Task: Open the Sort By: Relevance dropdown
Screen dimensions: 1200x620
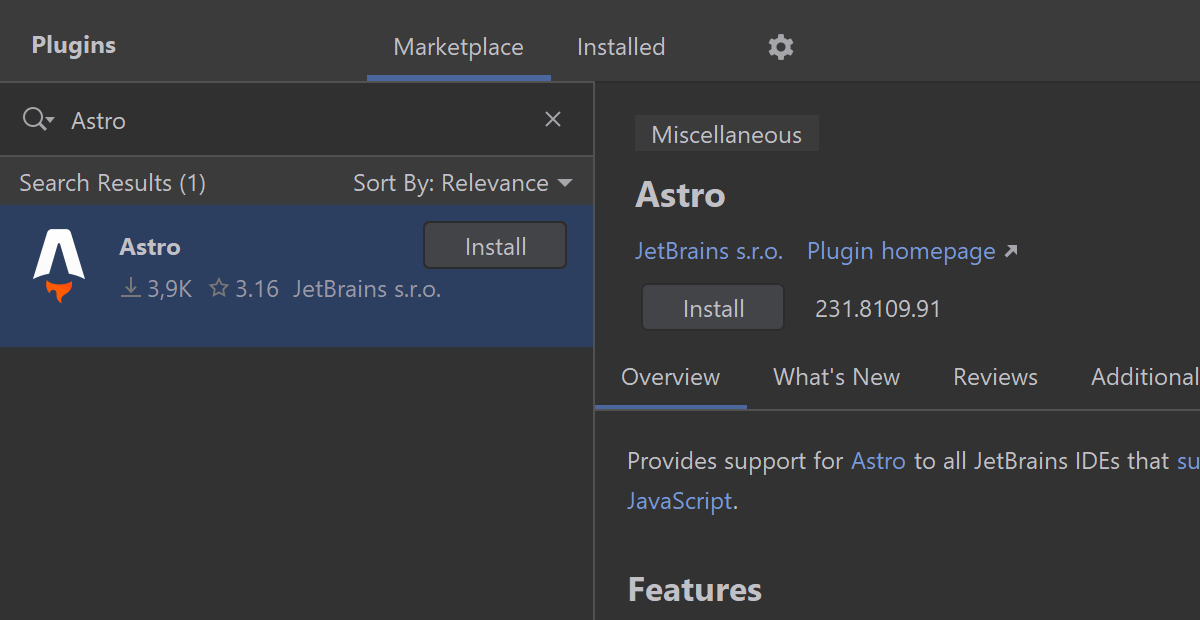Action: 462,183
